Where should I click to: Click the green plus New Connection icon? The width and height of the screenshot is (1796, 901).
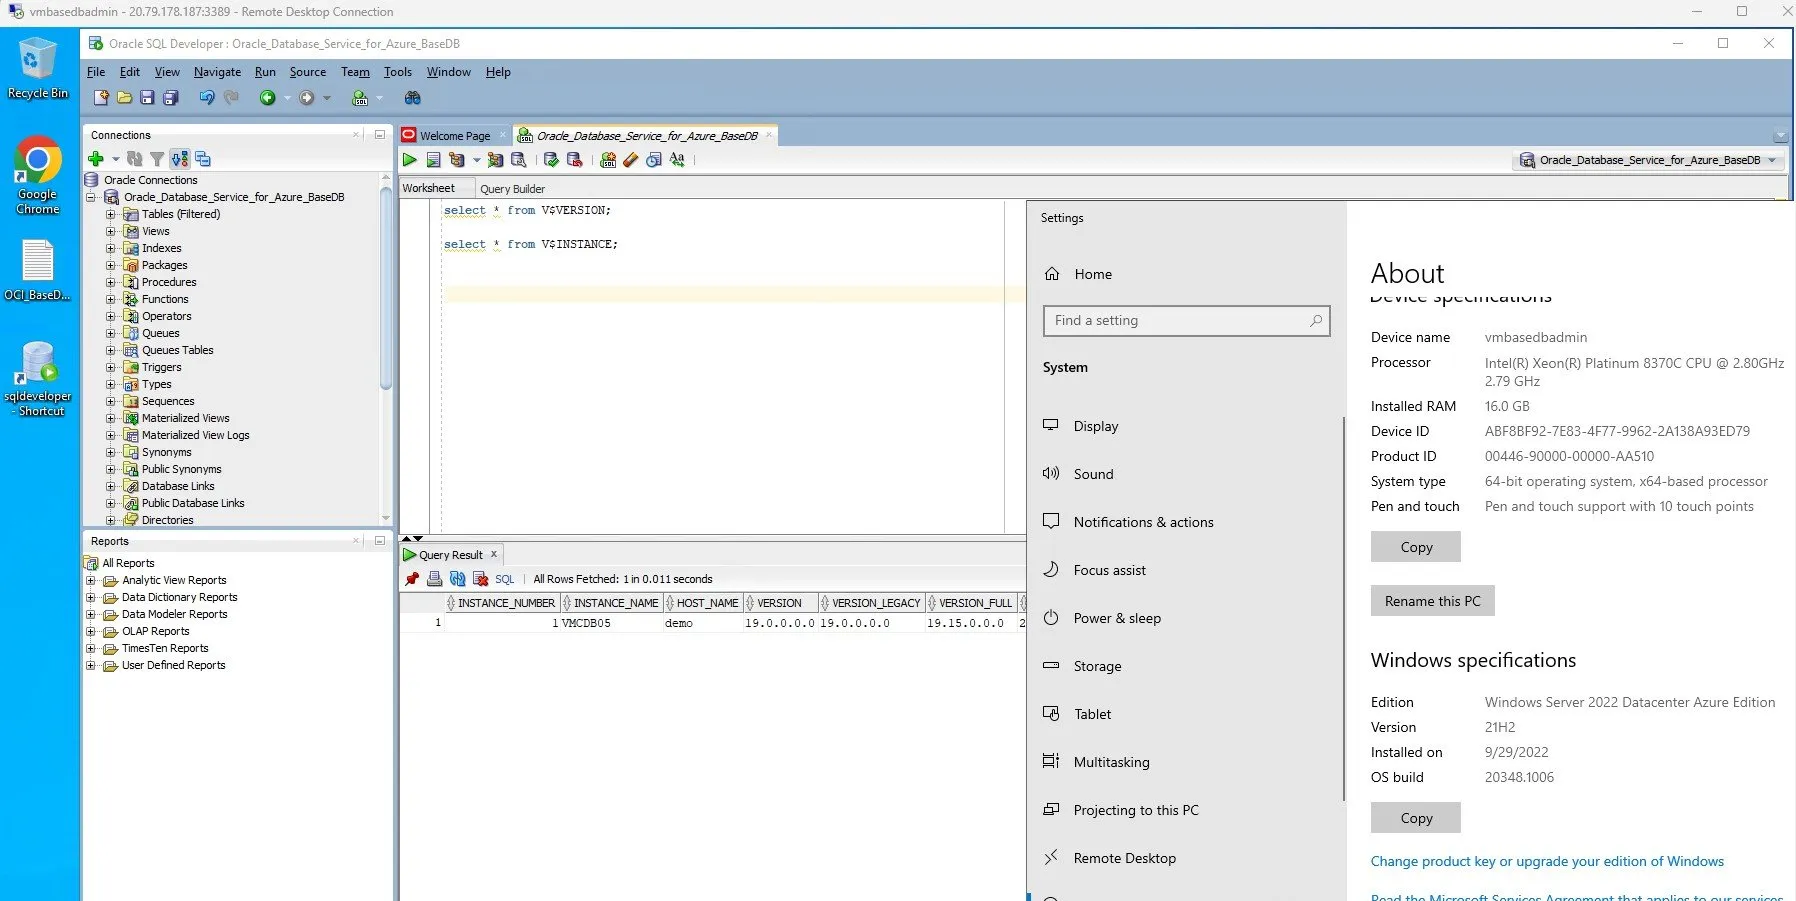coord(96,159)
